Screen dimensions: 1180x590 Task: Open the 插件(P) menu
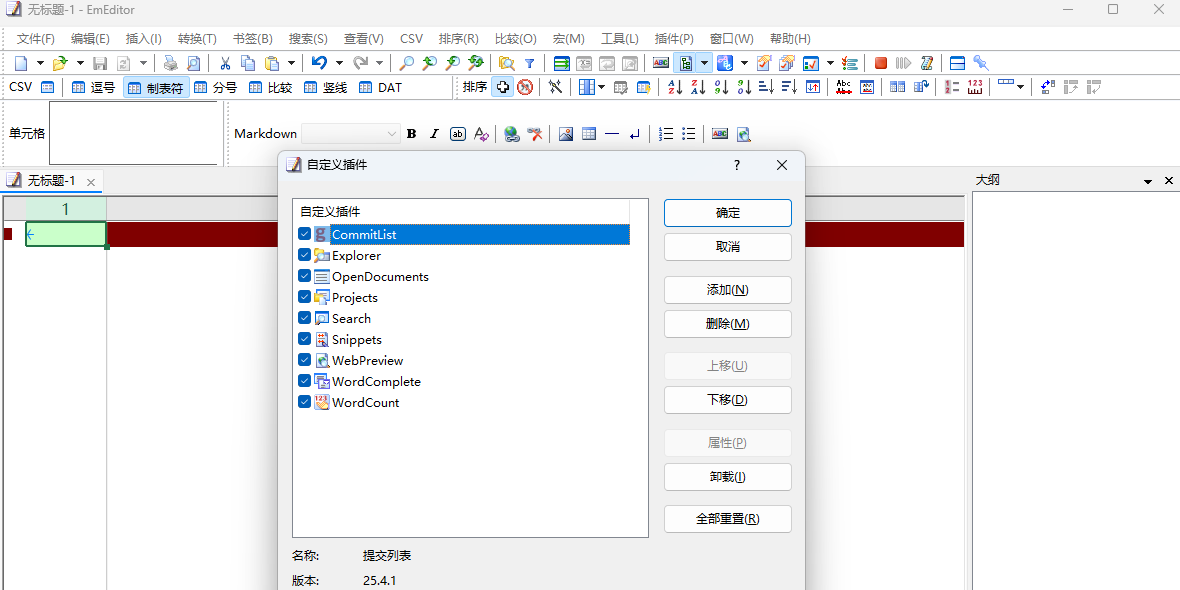(x=674, y=39)
